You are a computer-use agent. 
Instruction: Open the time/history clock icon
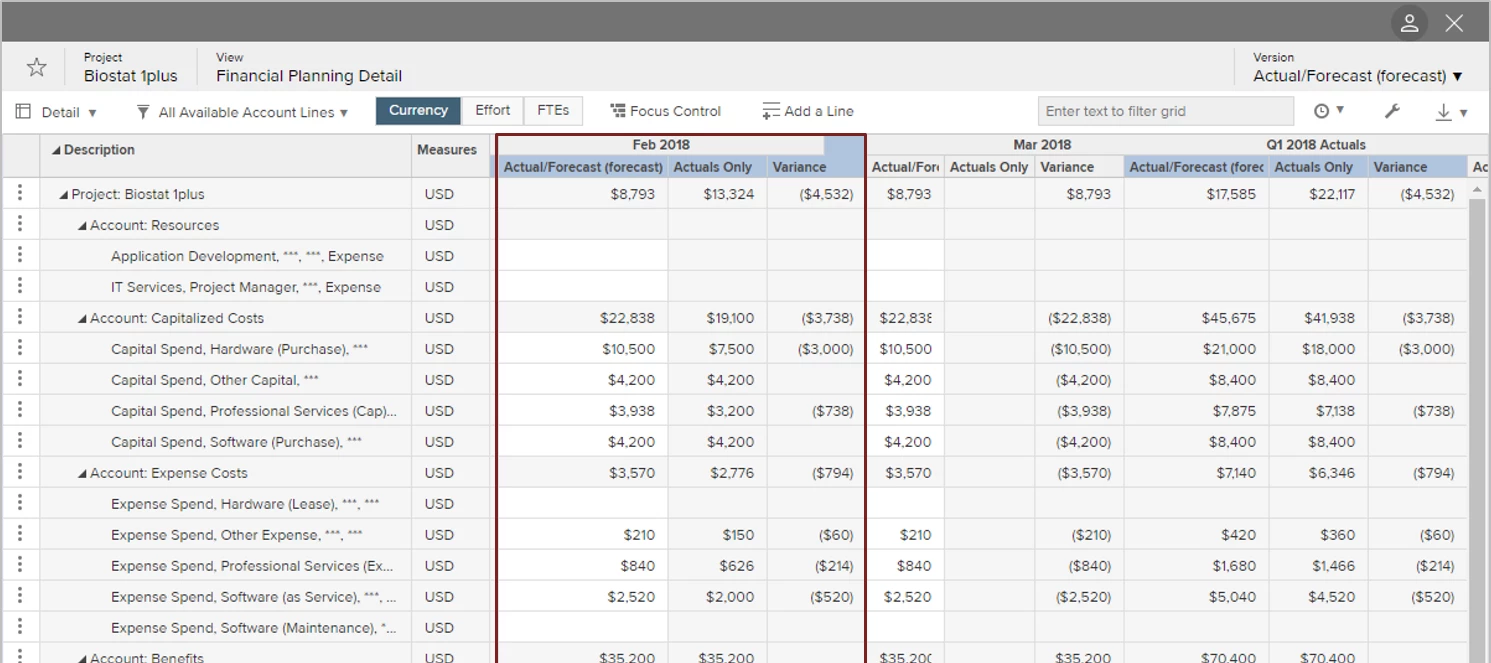(1321, 110)
